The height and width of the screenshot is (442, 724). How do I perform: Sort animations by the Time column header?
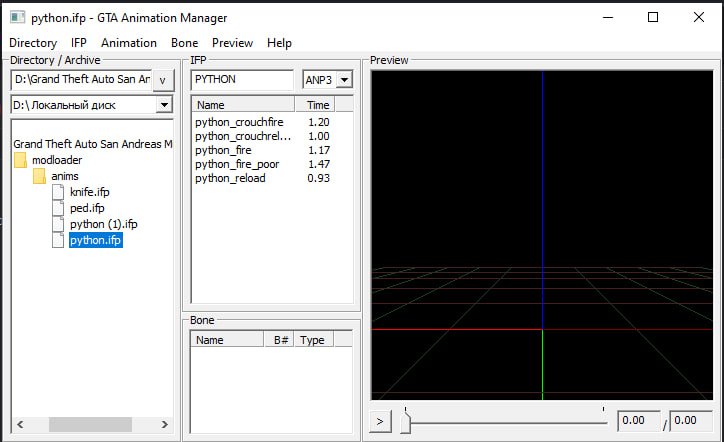click(x=318, y=105)
